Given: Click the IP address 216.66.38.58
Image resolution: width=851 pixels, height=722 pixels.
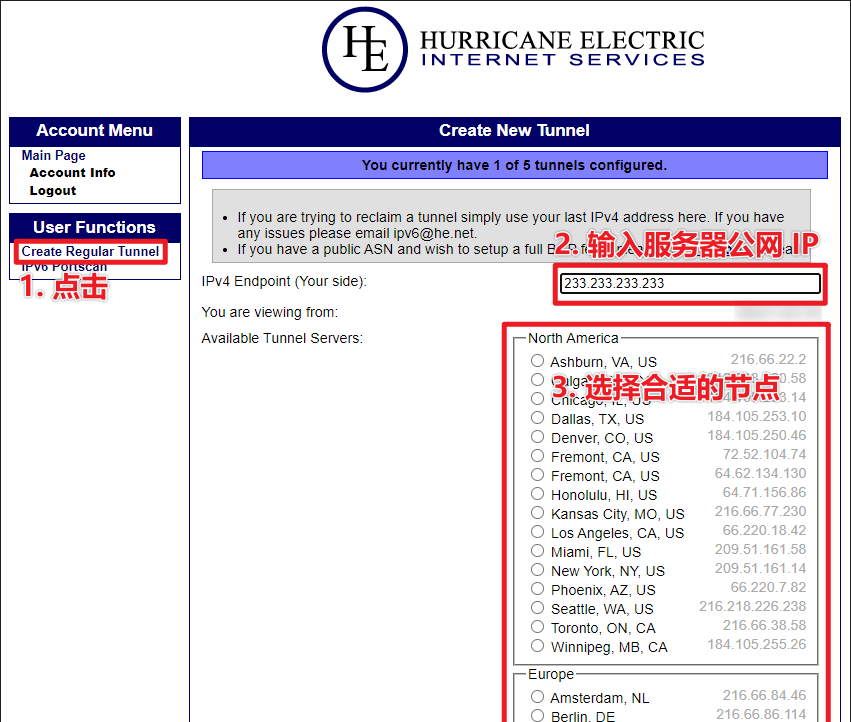Looking at the screenshot, I should [764, 625].
